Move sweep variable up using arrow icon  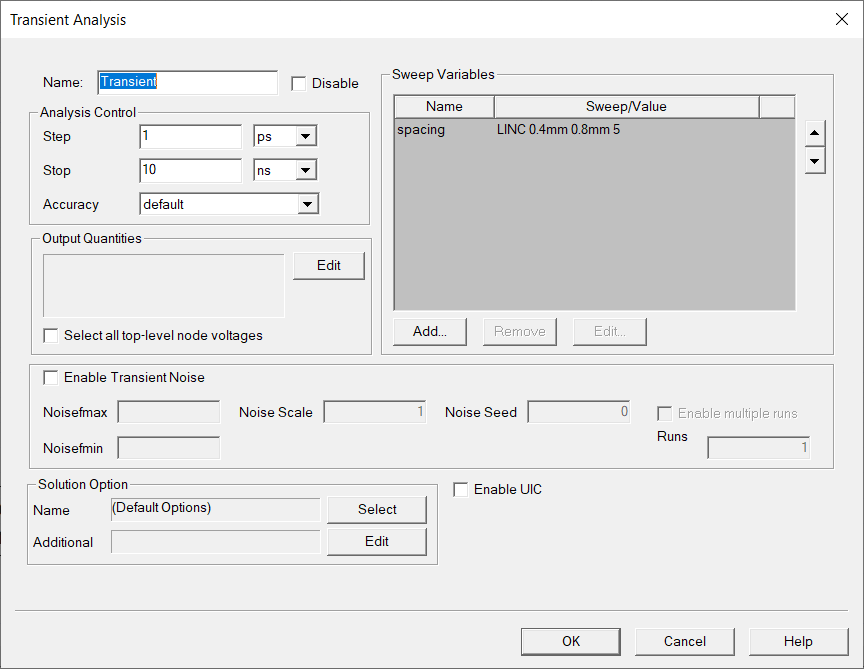[815, 132]
